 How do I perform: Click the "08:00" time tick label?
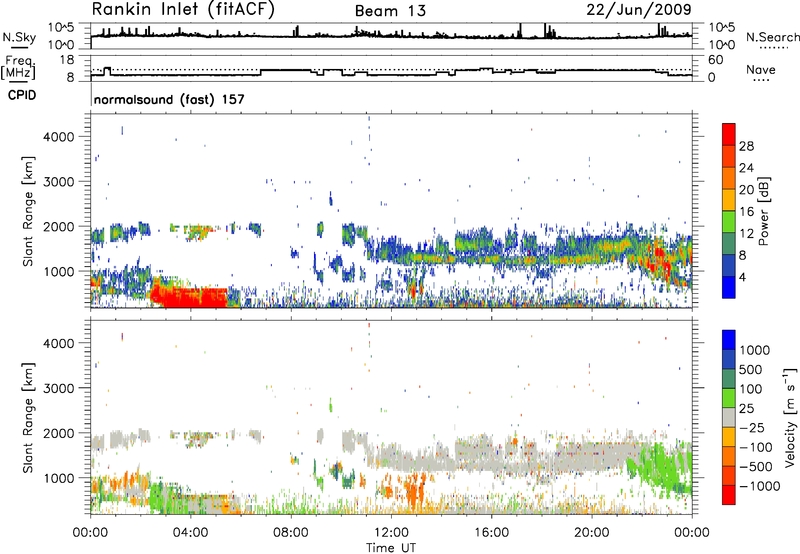[x=290, y=533]
